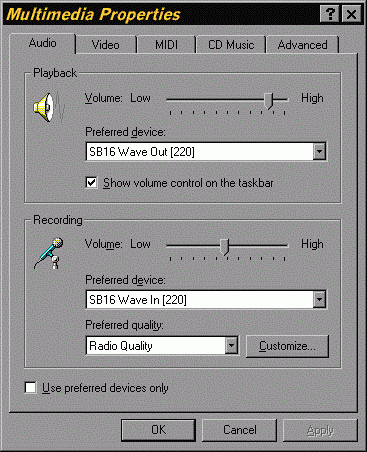The height and width of the screenshot is (452, 367).
Task: Open the Advanced tab
Action: 302,45
